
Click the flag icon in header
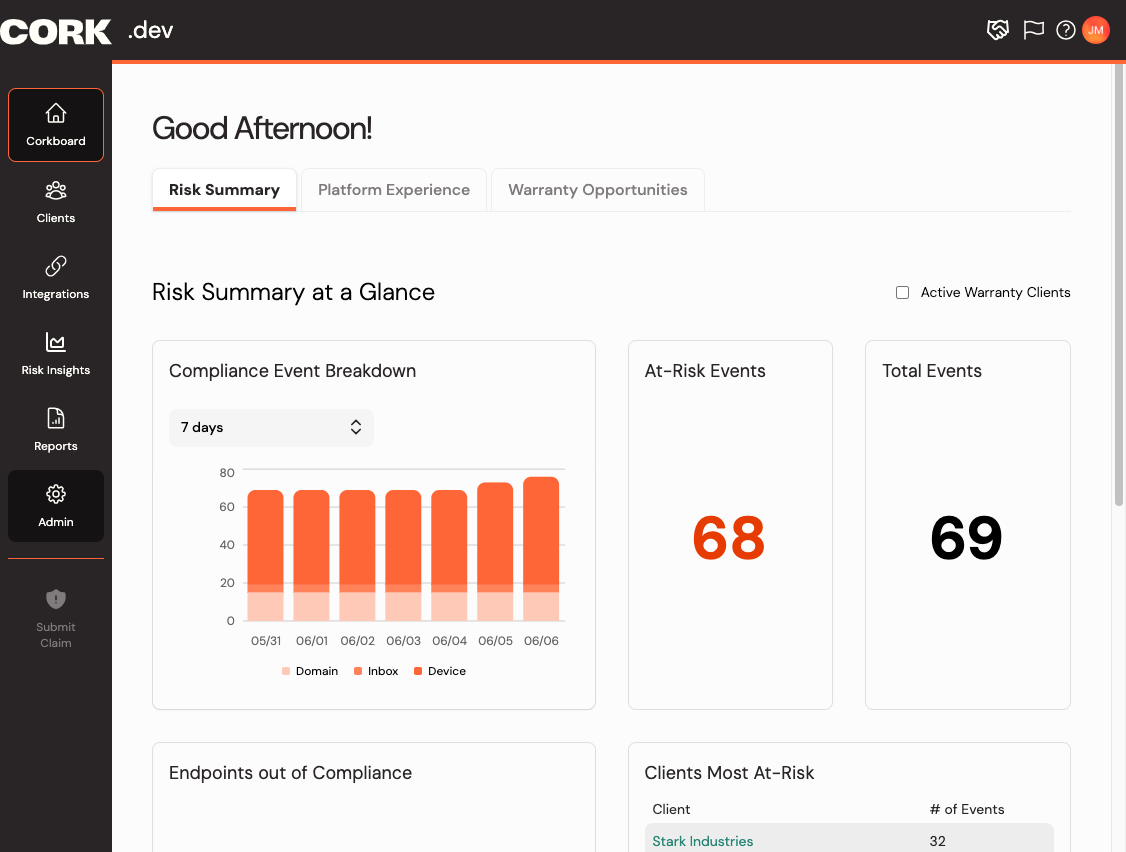click(1033, 30)
